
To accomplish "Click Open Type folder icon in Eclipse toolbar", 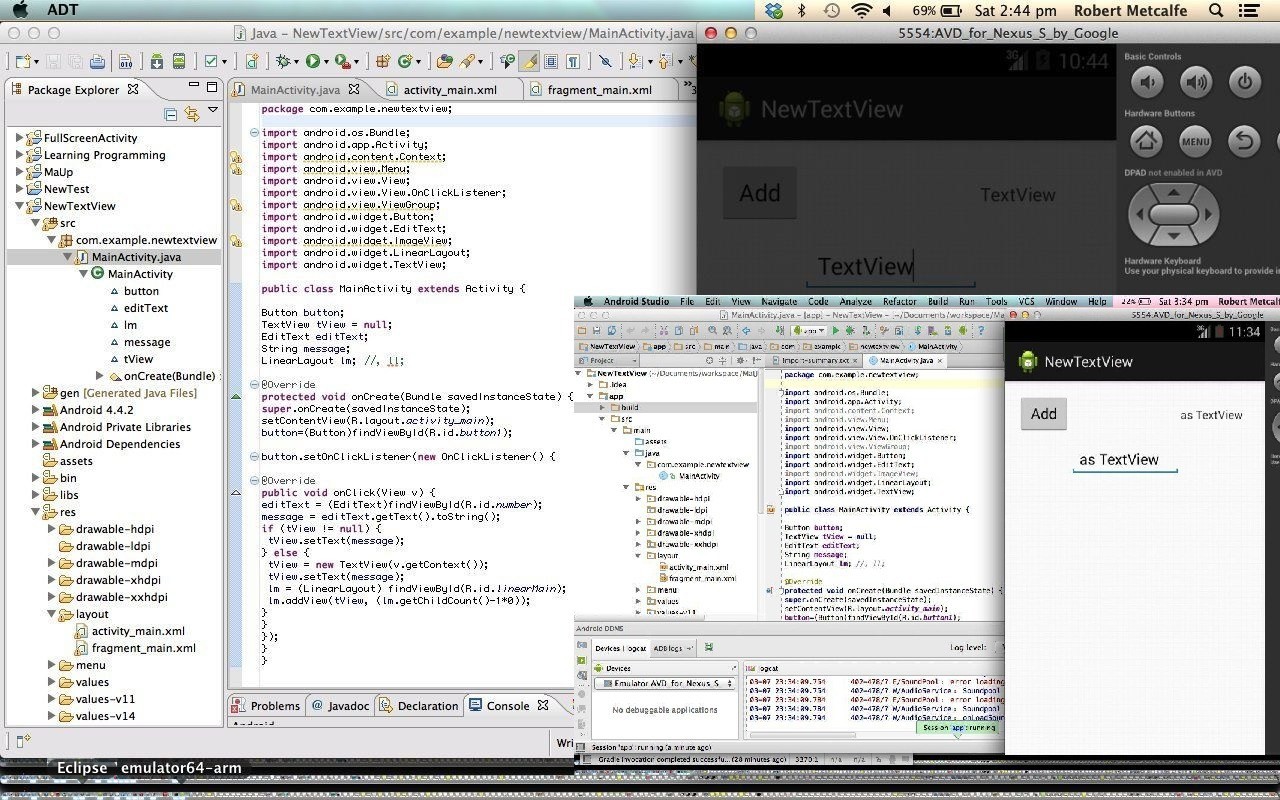I will [x=445, y=61].
